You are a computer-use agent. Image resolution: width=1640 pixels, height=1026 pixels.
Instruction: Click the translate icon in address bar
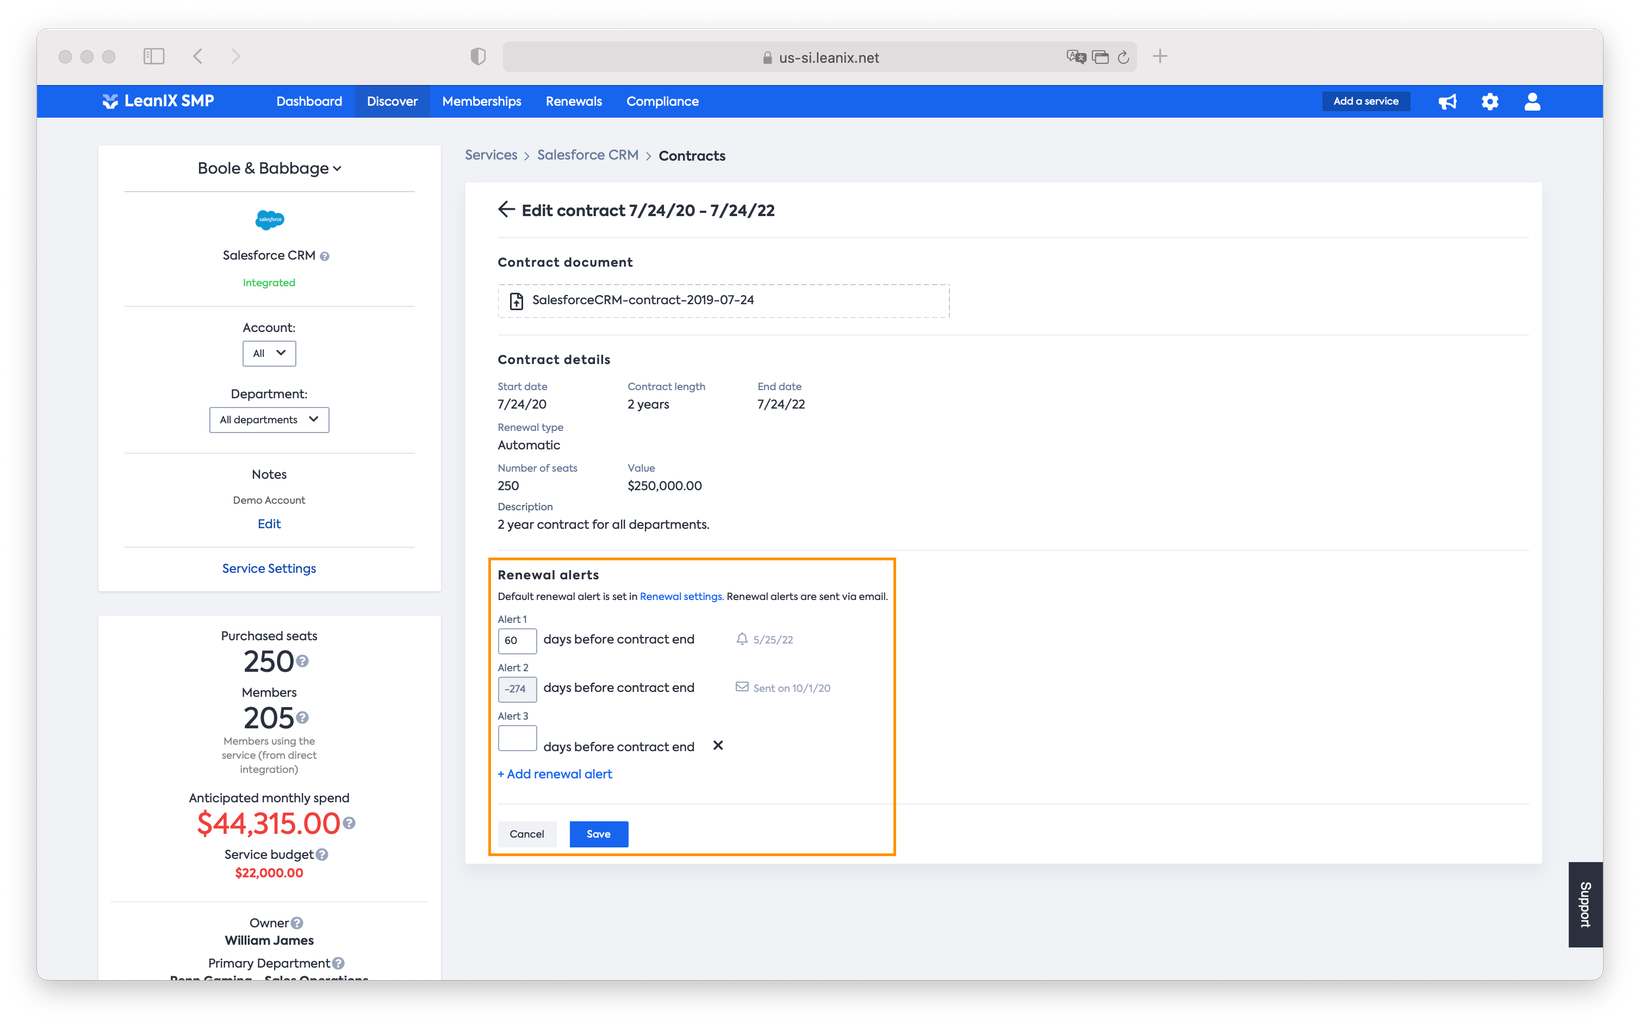1076,58
